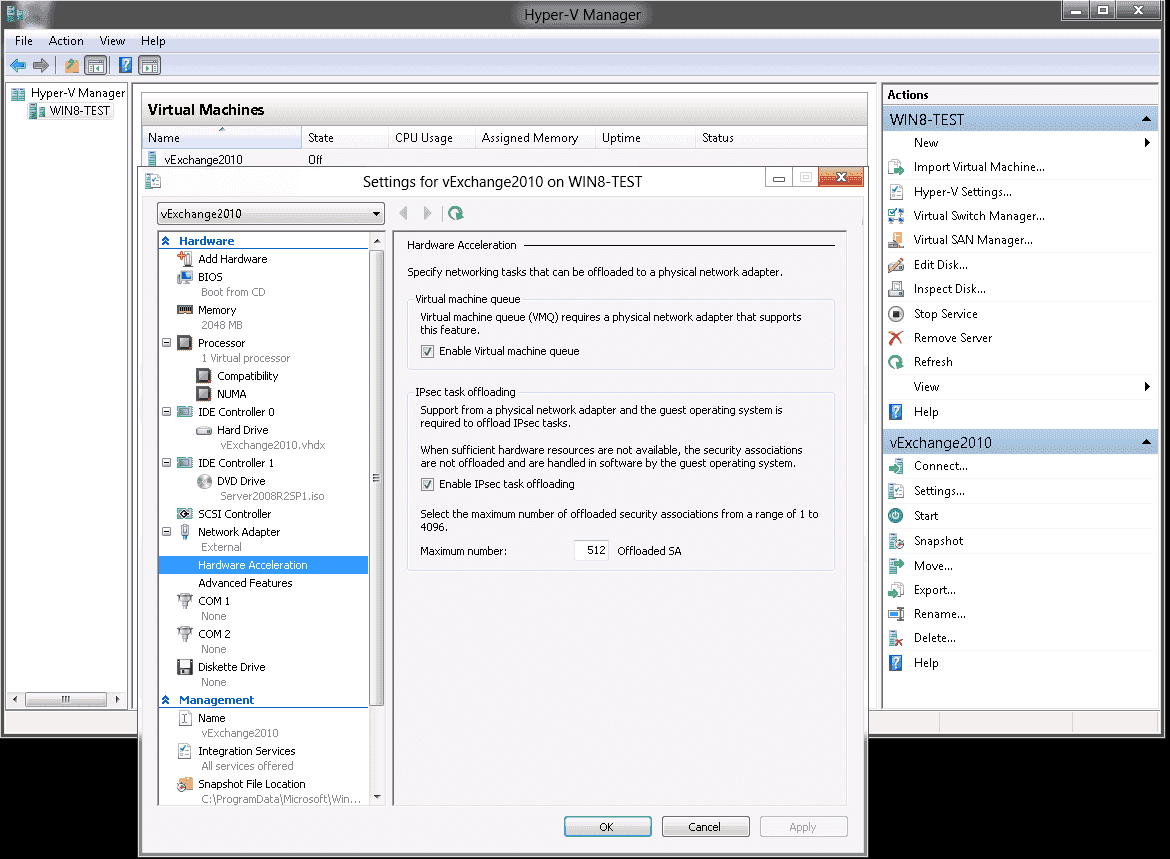Click the Diskette Drive icon
Image resolution: width=1170 pixels, height=859 pixels.
pyautogui.click(x=184, y=667)
